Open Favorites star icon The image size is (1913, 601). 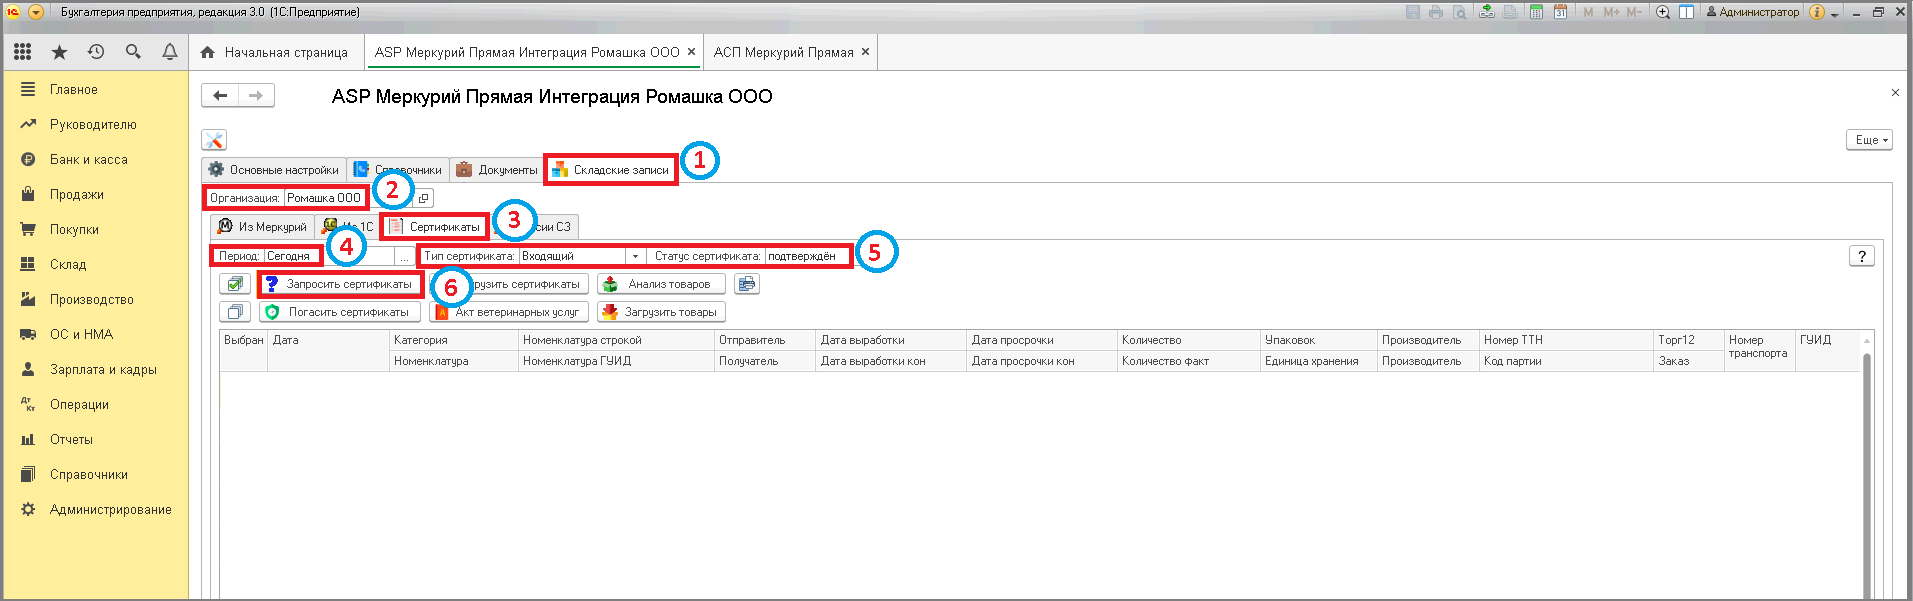[59, 52]
